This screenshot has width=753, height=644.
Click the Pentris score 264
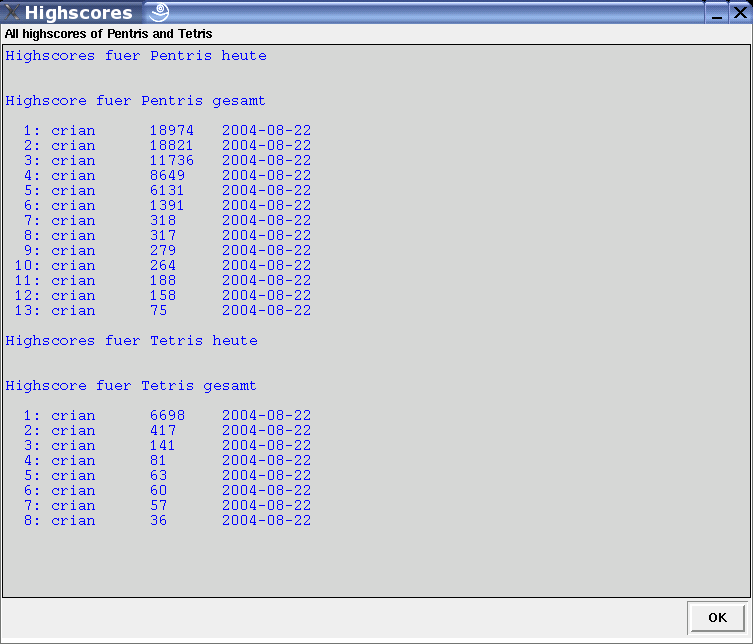[x=163, y=266]
